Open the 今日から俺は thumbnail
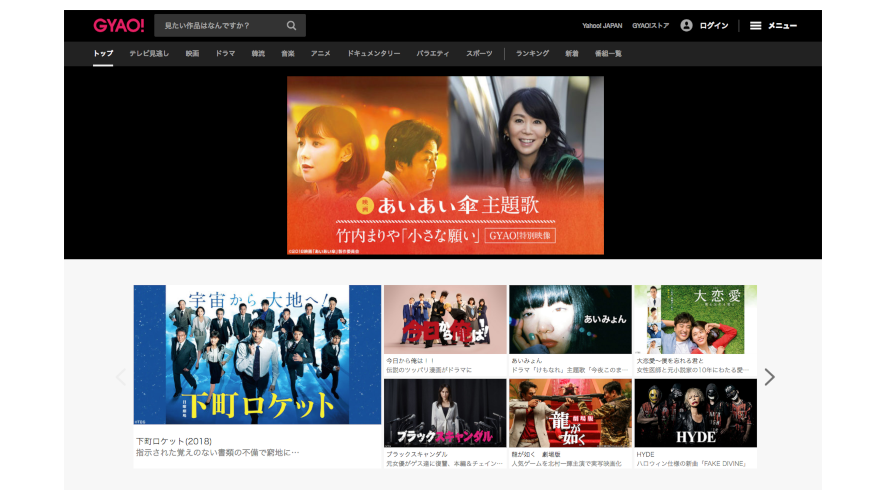The width and height of the screenshot is (880, 500). pos(445,319)
